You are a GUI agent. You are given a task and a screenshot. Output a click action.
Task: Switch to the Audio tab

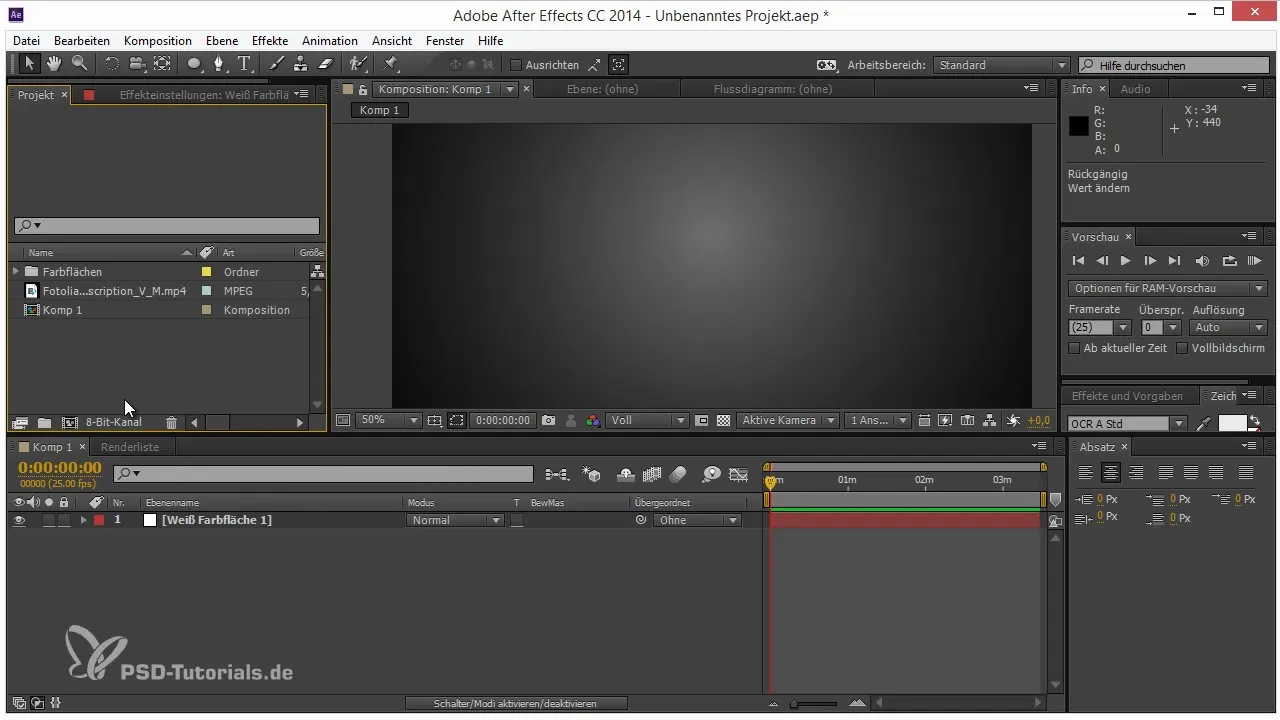pyautogui.click(x=1135, y=89)
